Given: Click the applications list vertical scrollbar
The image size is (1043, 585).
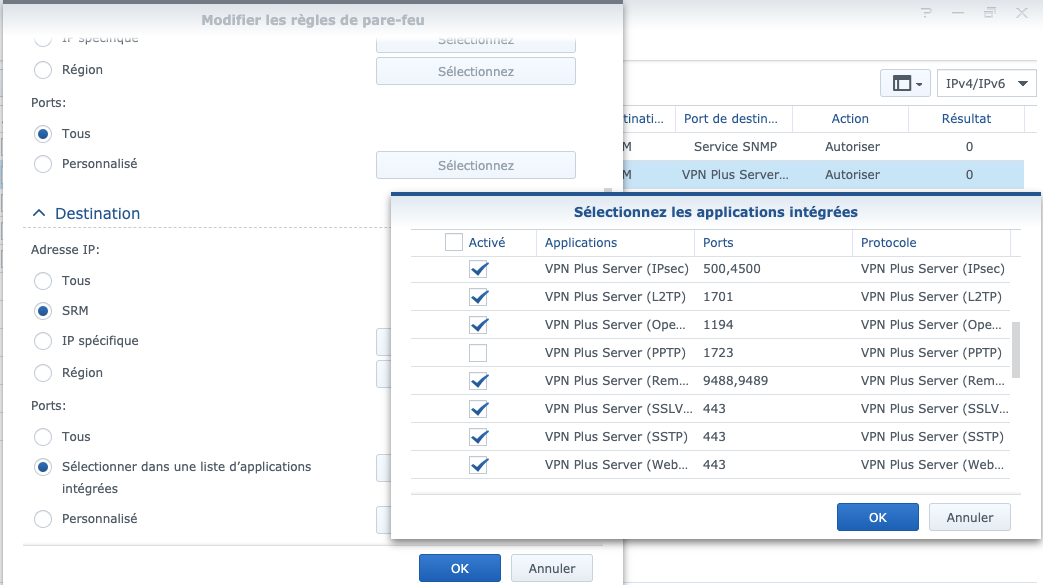Looking at the screenshot, I should (1016, 350).
